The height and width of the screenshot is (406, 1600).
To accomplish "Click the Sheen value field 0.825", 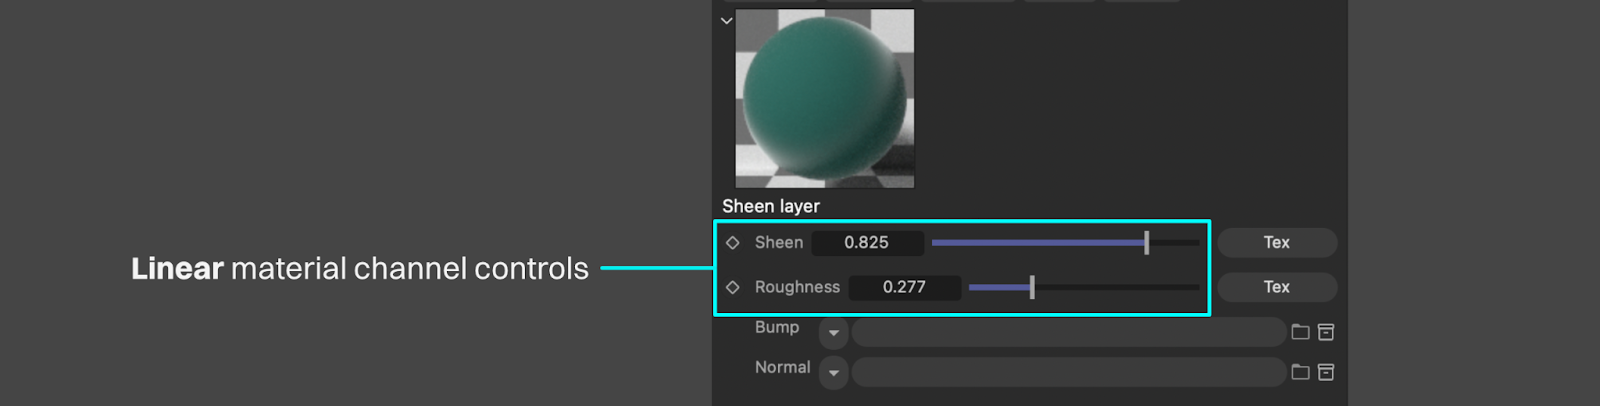I will (866, 243).
